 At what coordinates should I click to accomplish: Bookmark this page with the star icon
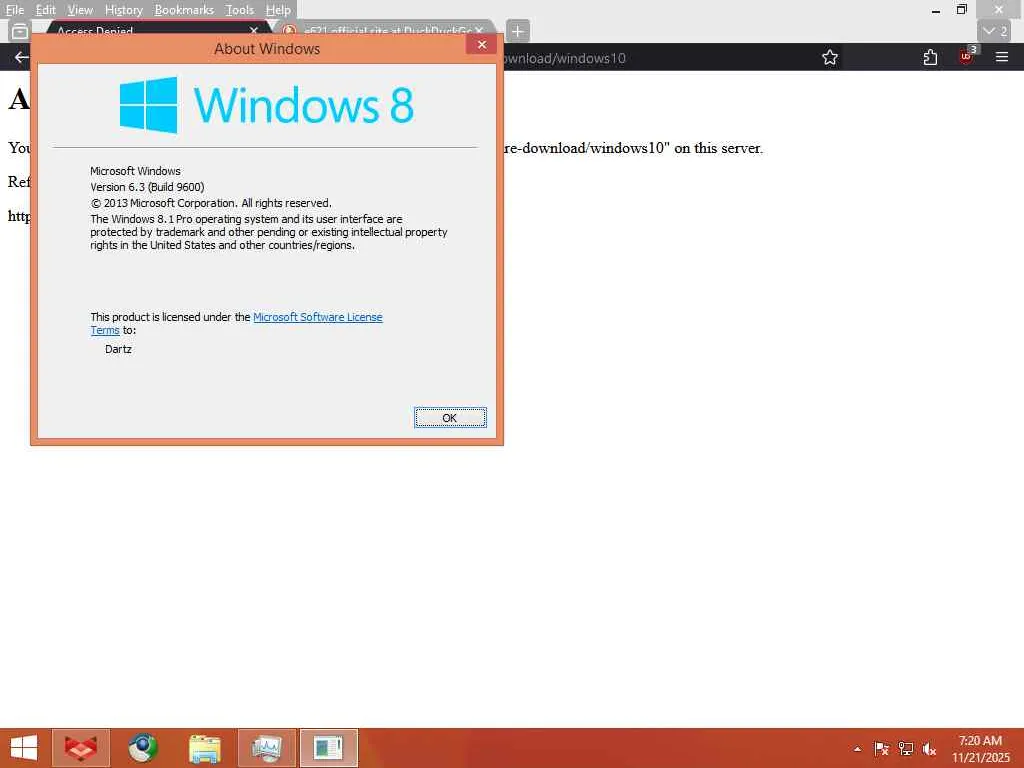tap(830, 57)
